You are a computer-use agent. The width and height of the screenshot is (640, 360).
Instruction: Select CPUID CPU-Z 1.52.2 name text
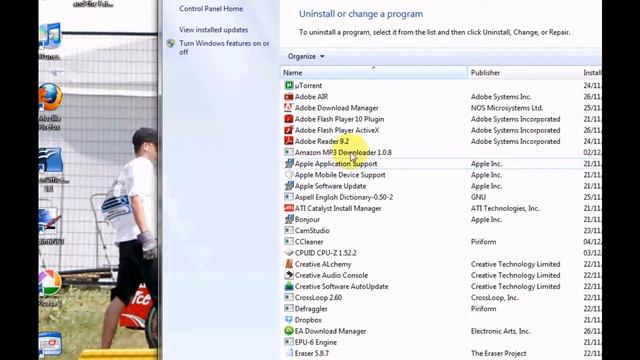326,253
